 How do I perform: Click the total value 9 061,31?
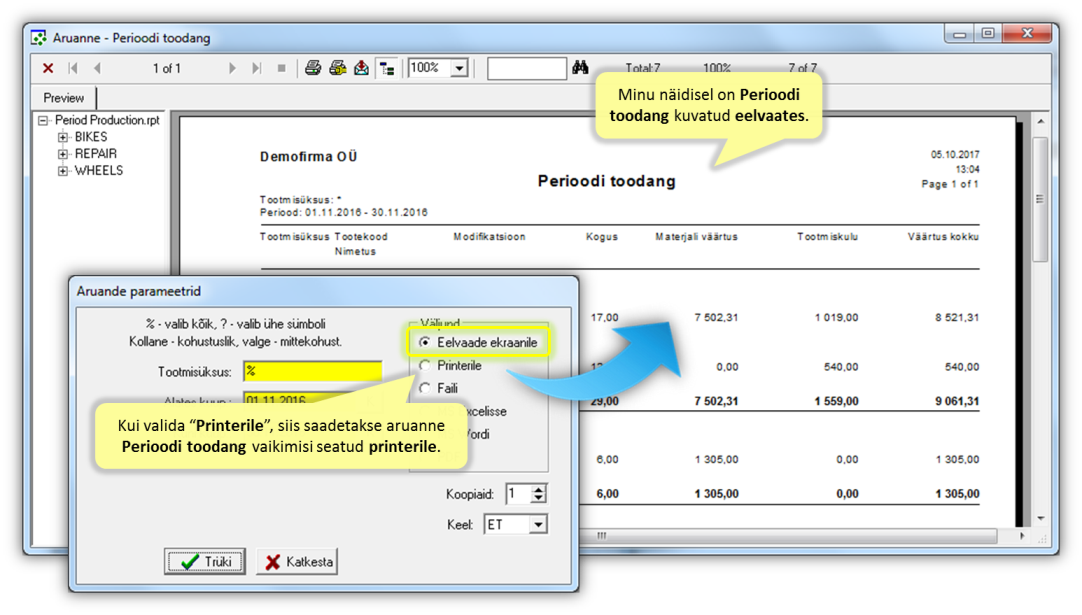click(x=957, y=401)
